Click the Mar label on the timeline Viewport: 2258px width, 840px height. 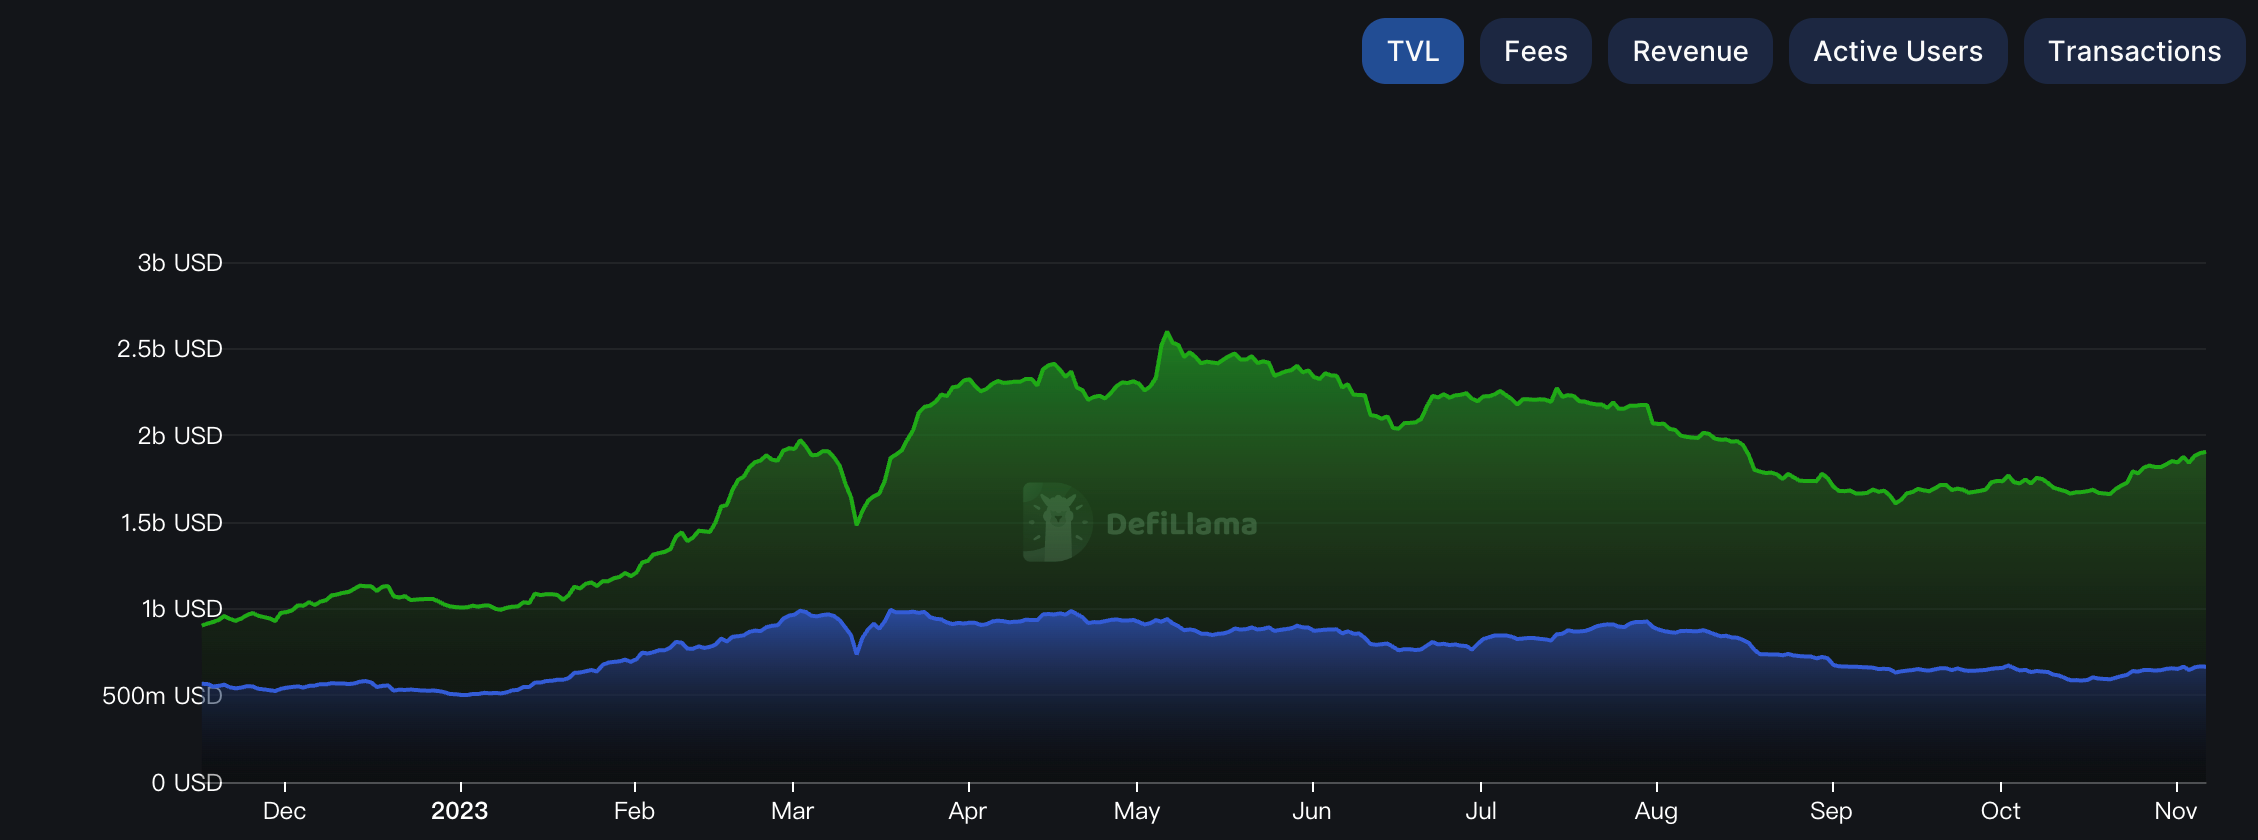tap(792, 811)
